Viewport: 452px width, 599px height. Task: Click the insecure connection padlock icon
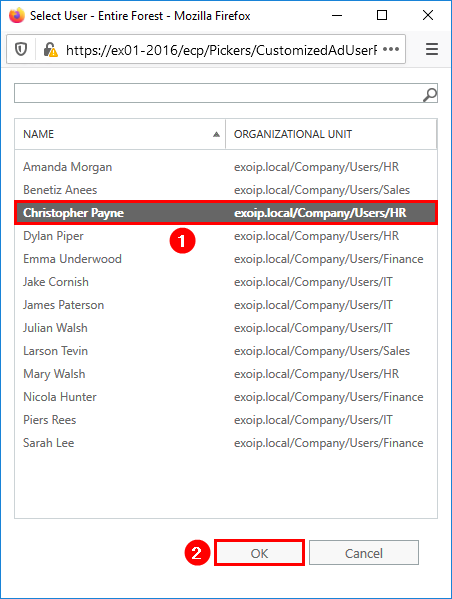[50, 50]
